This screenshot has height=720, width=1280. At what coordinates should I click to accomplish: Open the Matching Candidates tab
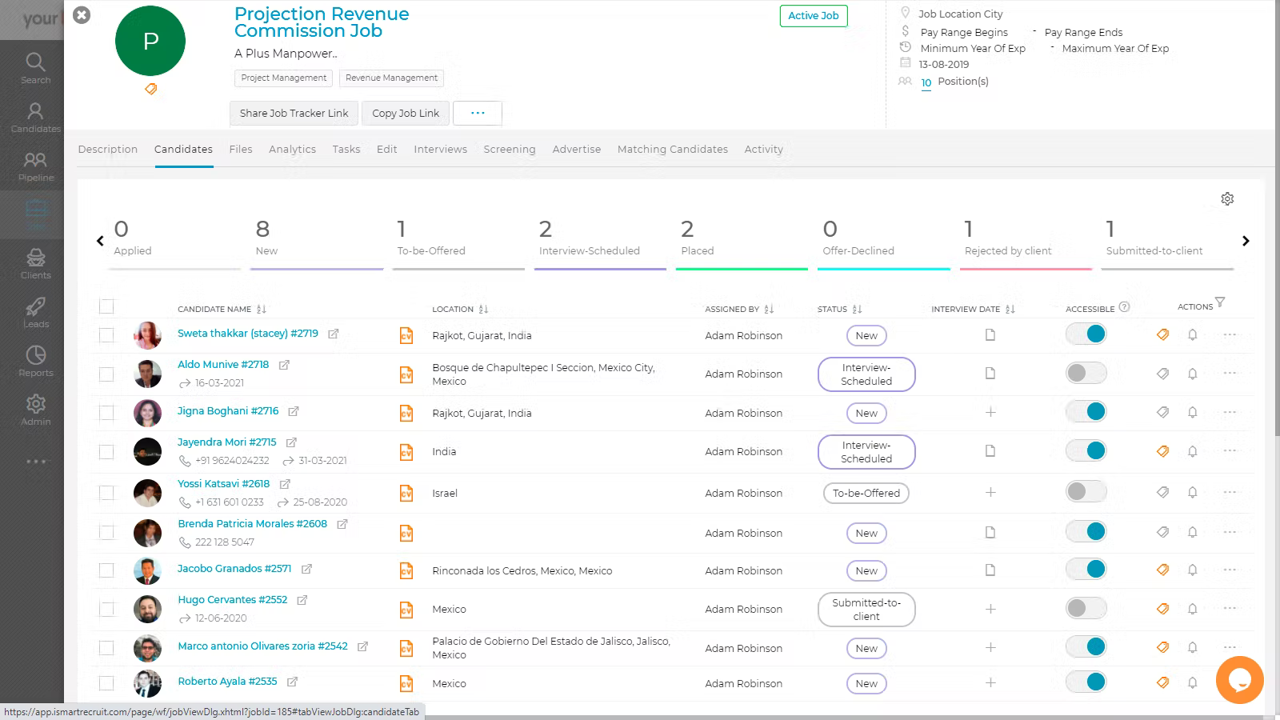click(x=672, y=149)
